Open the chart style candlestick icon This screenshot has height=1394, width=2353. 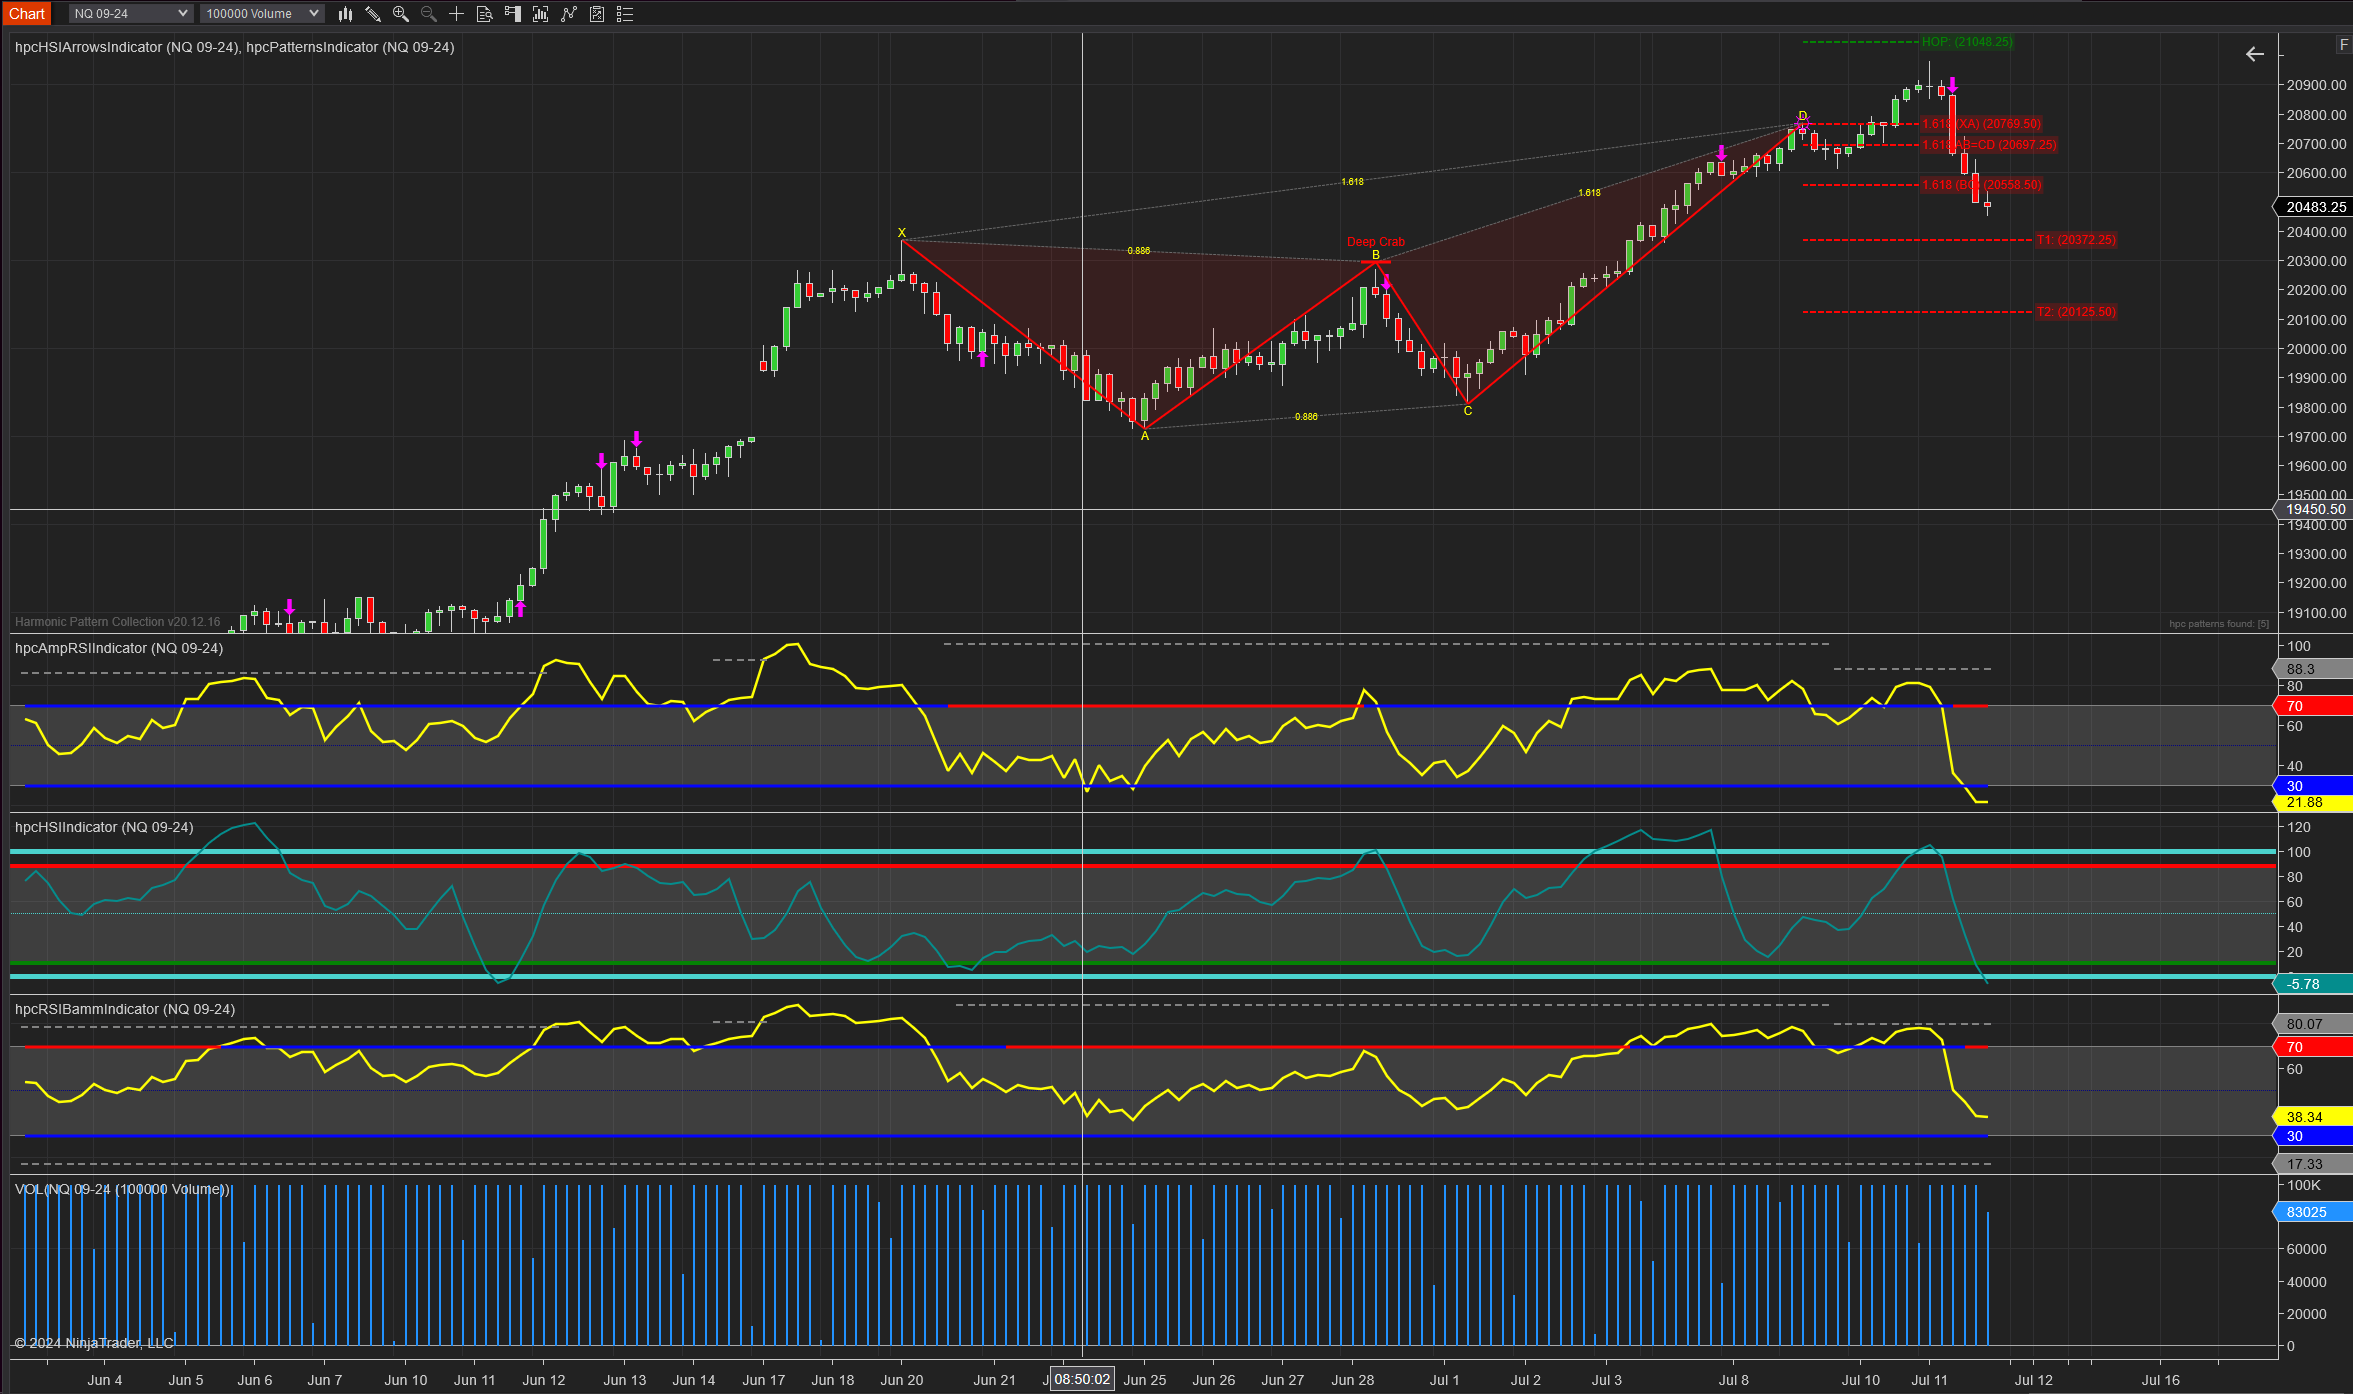(345, 14)
